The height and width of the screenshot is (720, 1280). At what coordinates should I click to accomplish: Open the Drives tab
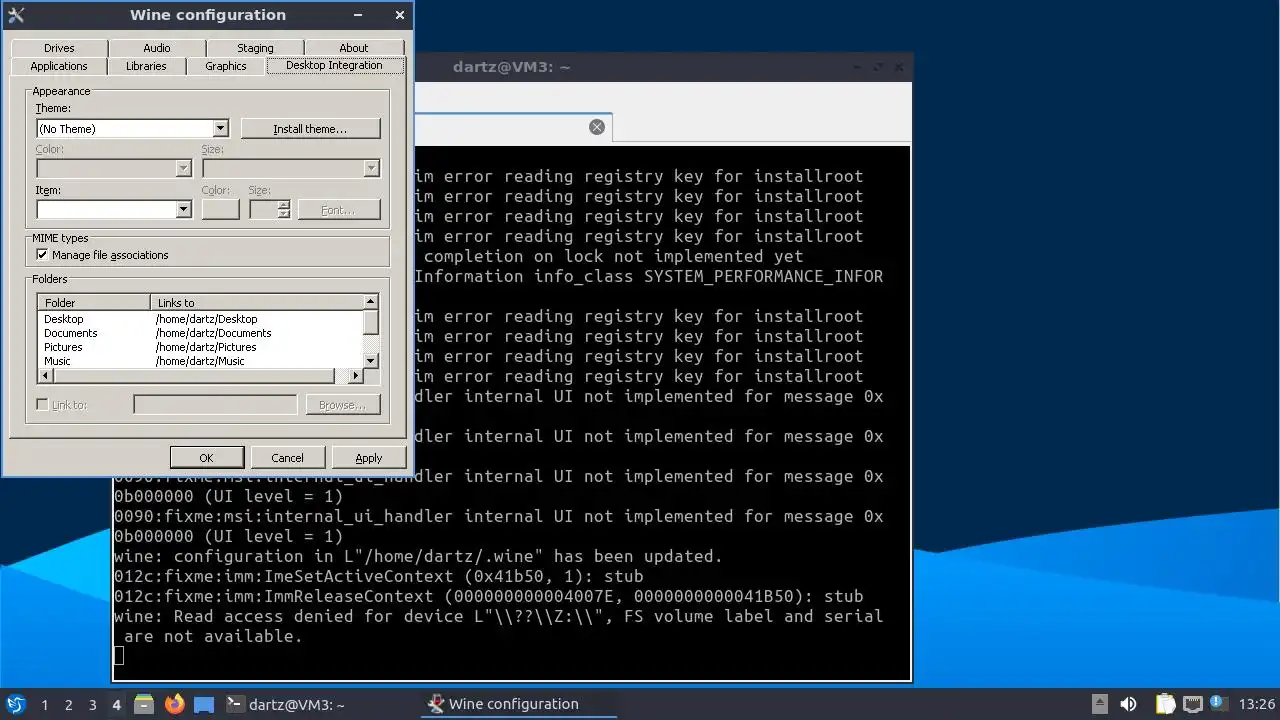(x=59, y=48)
